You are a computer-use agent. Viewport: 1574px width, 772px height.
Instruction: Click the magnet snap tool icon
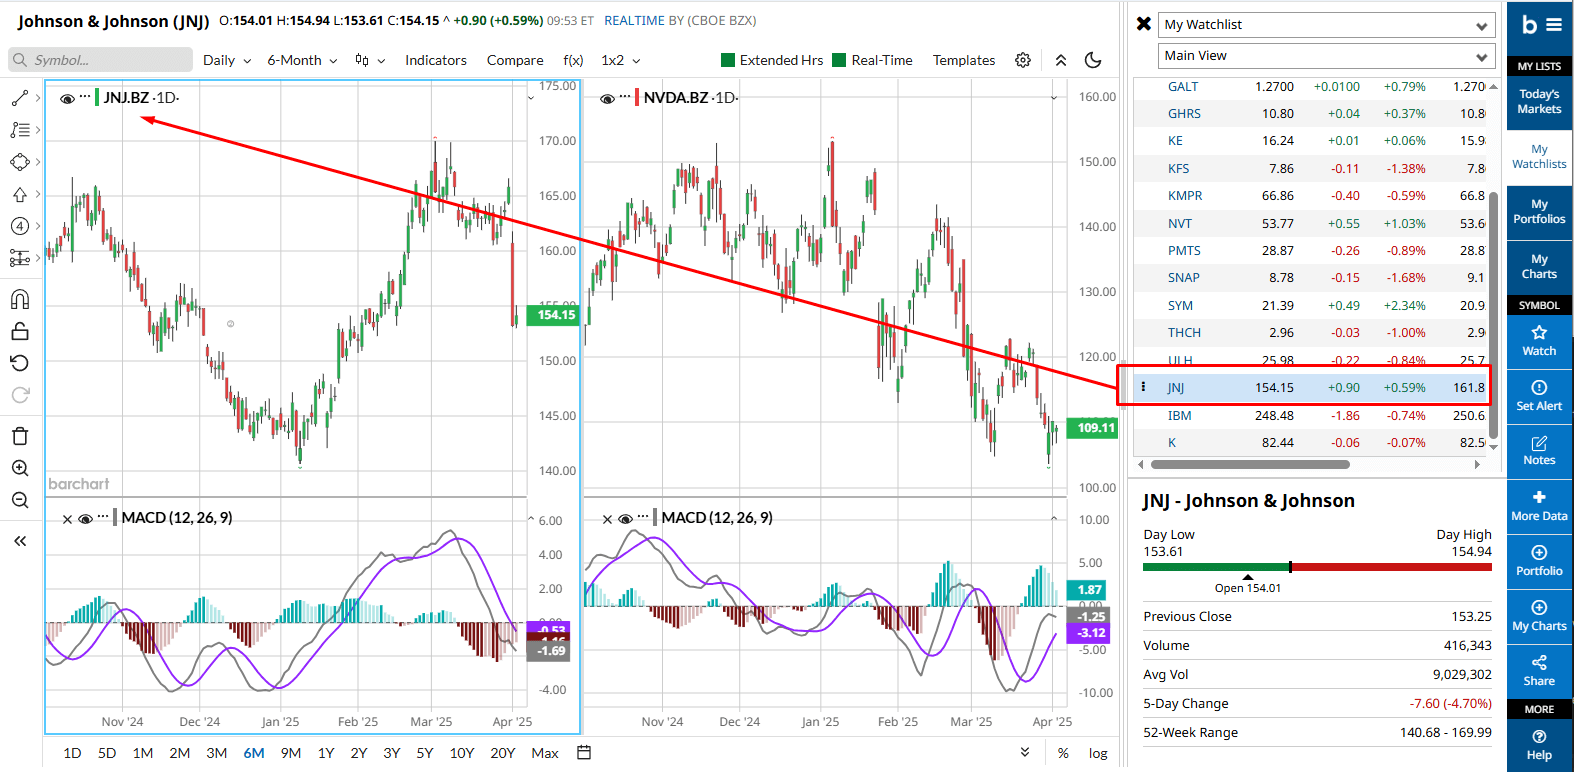pyautogui.click(x=20, y=299)
